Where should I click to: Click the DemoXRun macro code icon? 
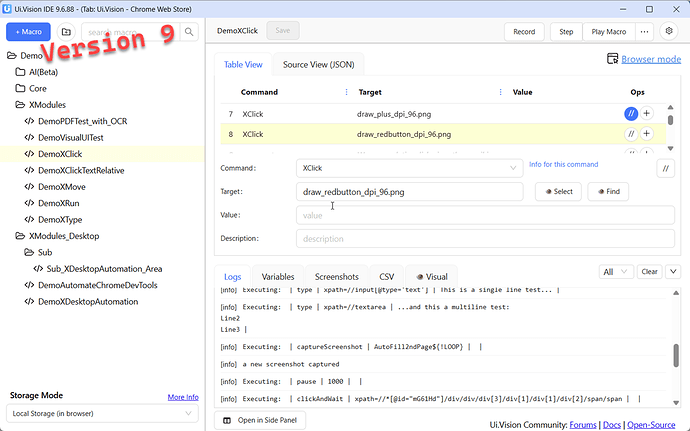pyautogui.click(x=29, y=203)
